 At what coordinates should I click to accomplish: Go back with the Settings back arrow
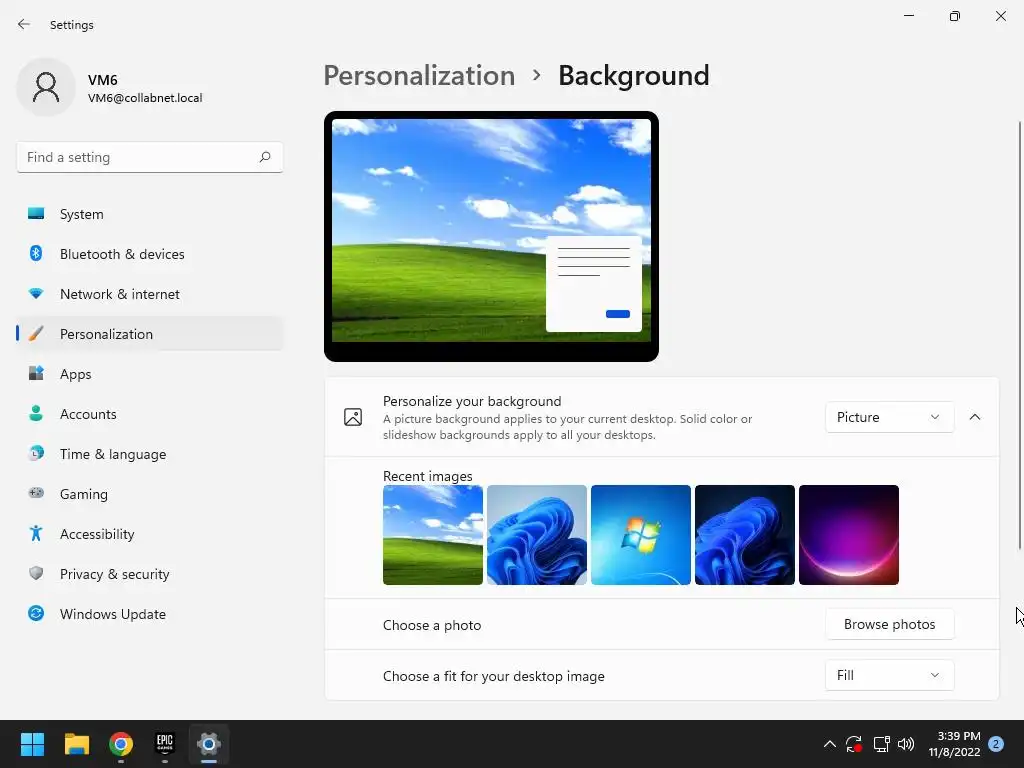[24, 24]
